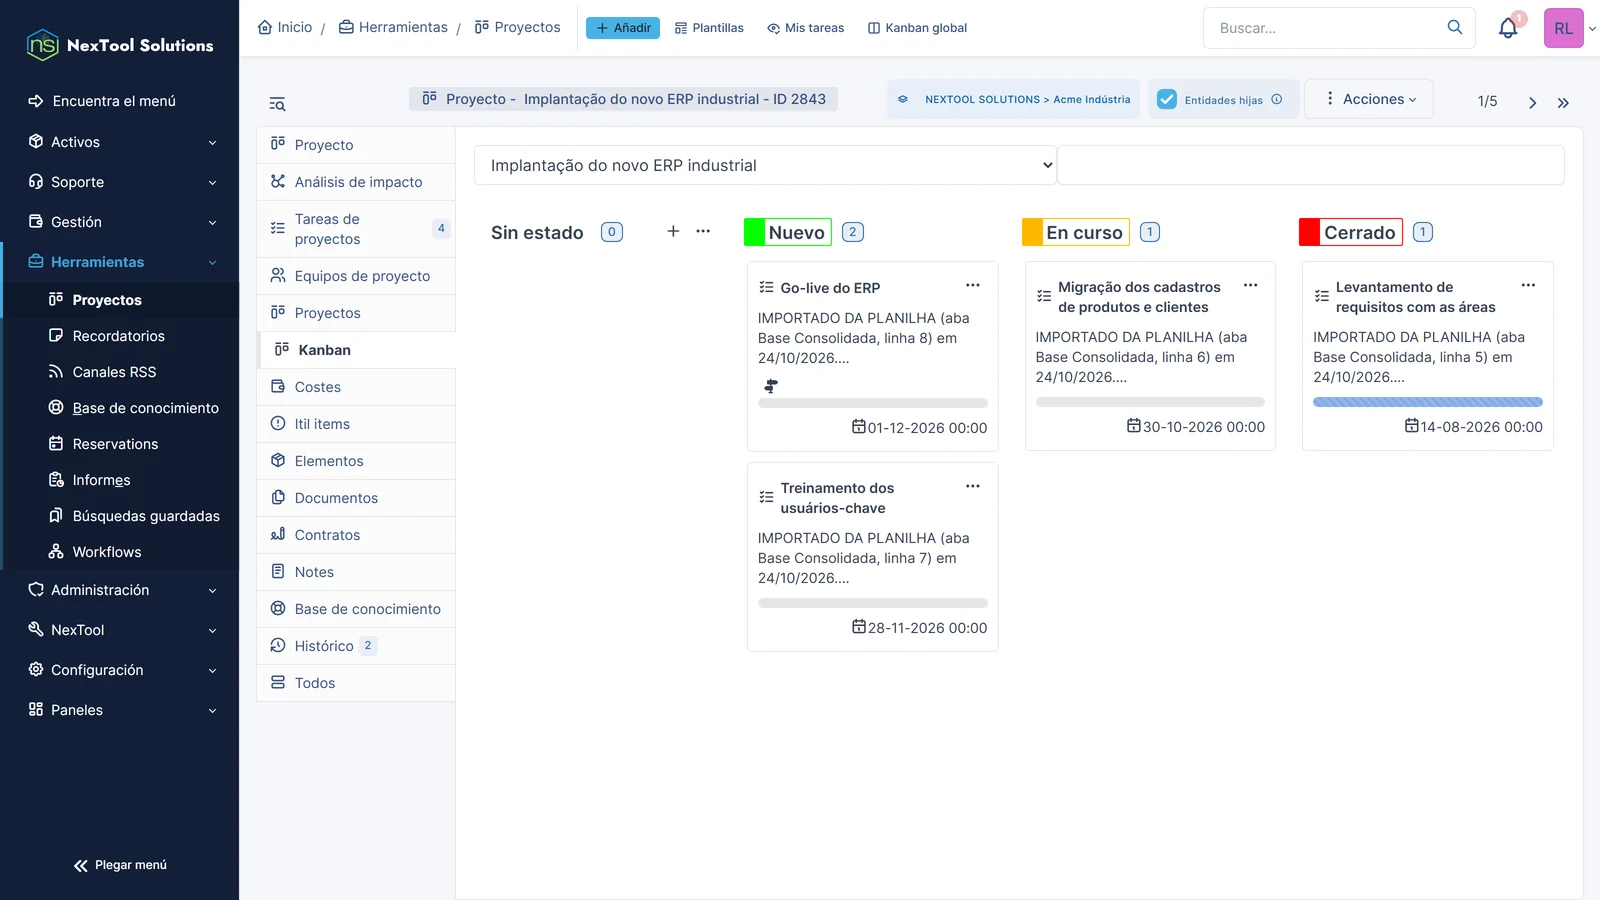Open Kanban global view

(x=918, y=28)
